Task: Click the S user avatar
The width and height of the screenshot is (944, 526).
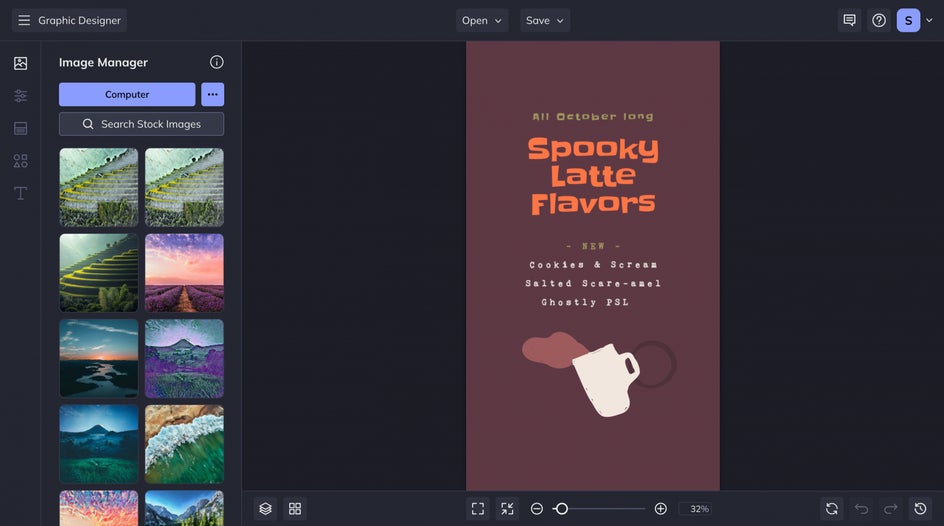Action: tap(908, 20)
